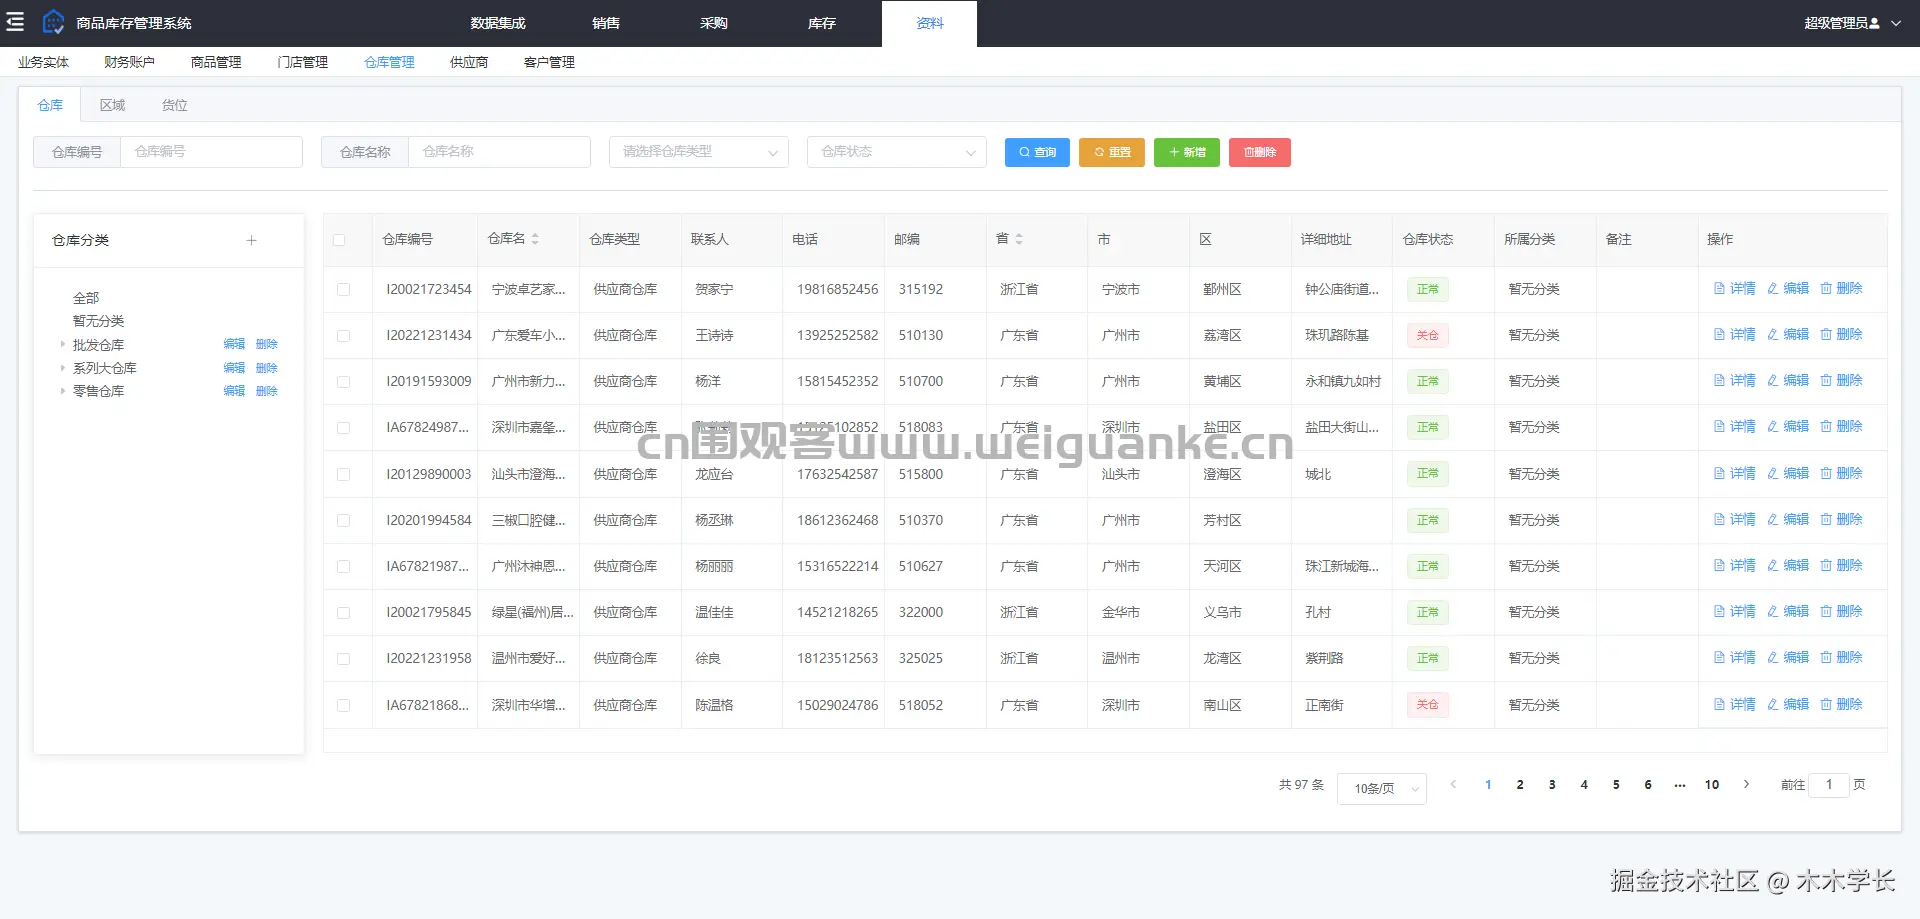
Task: Open the 10条/页 page size selector
Action: 1382,788
